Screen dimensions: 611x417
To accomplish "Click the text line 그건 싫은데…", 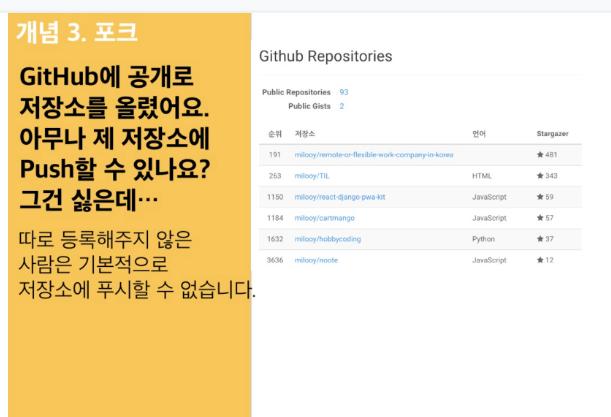I will (x=88, y=200).
